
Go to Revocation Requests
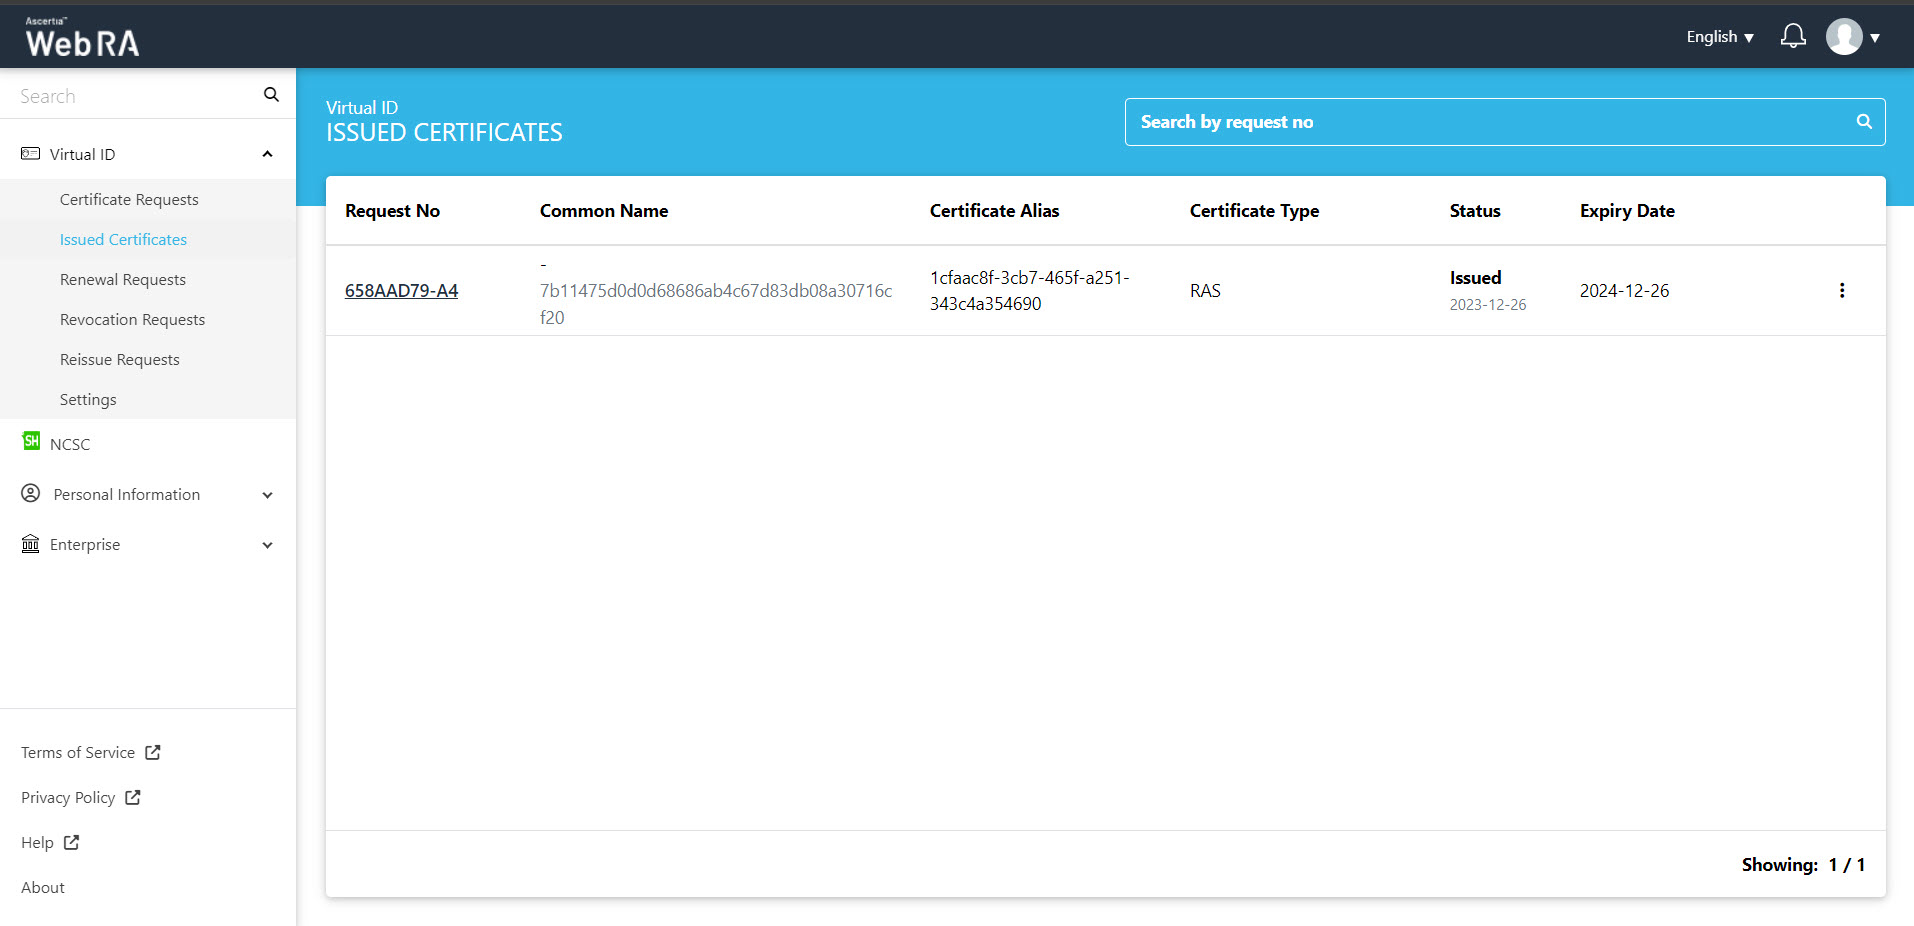(x=132, y=319)
